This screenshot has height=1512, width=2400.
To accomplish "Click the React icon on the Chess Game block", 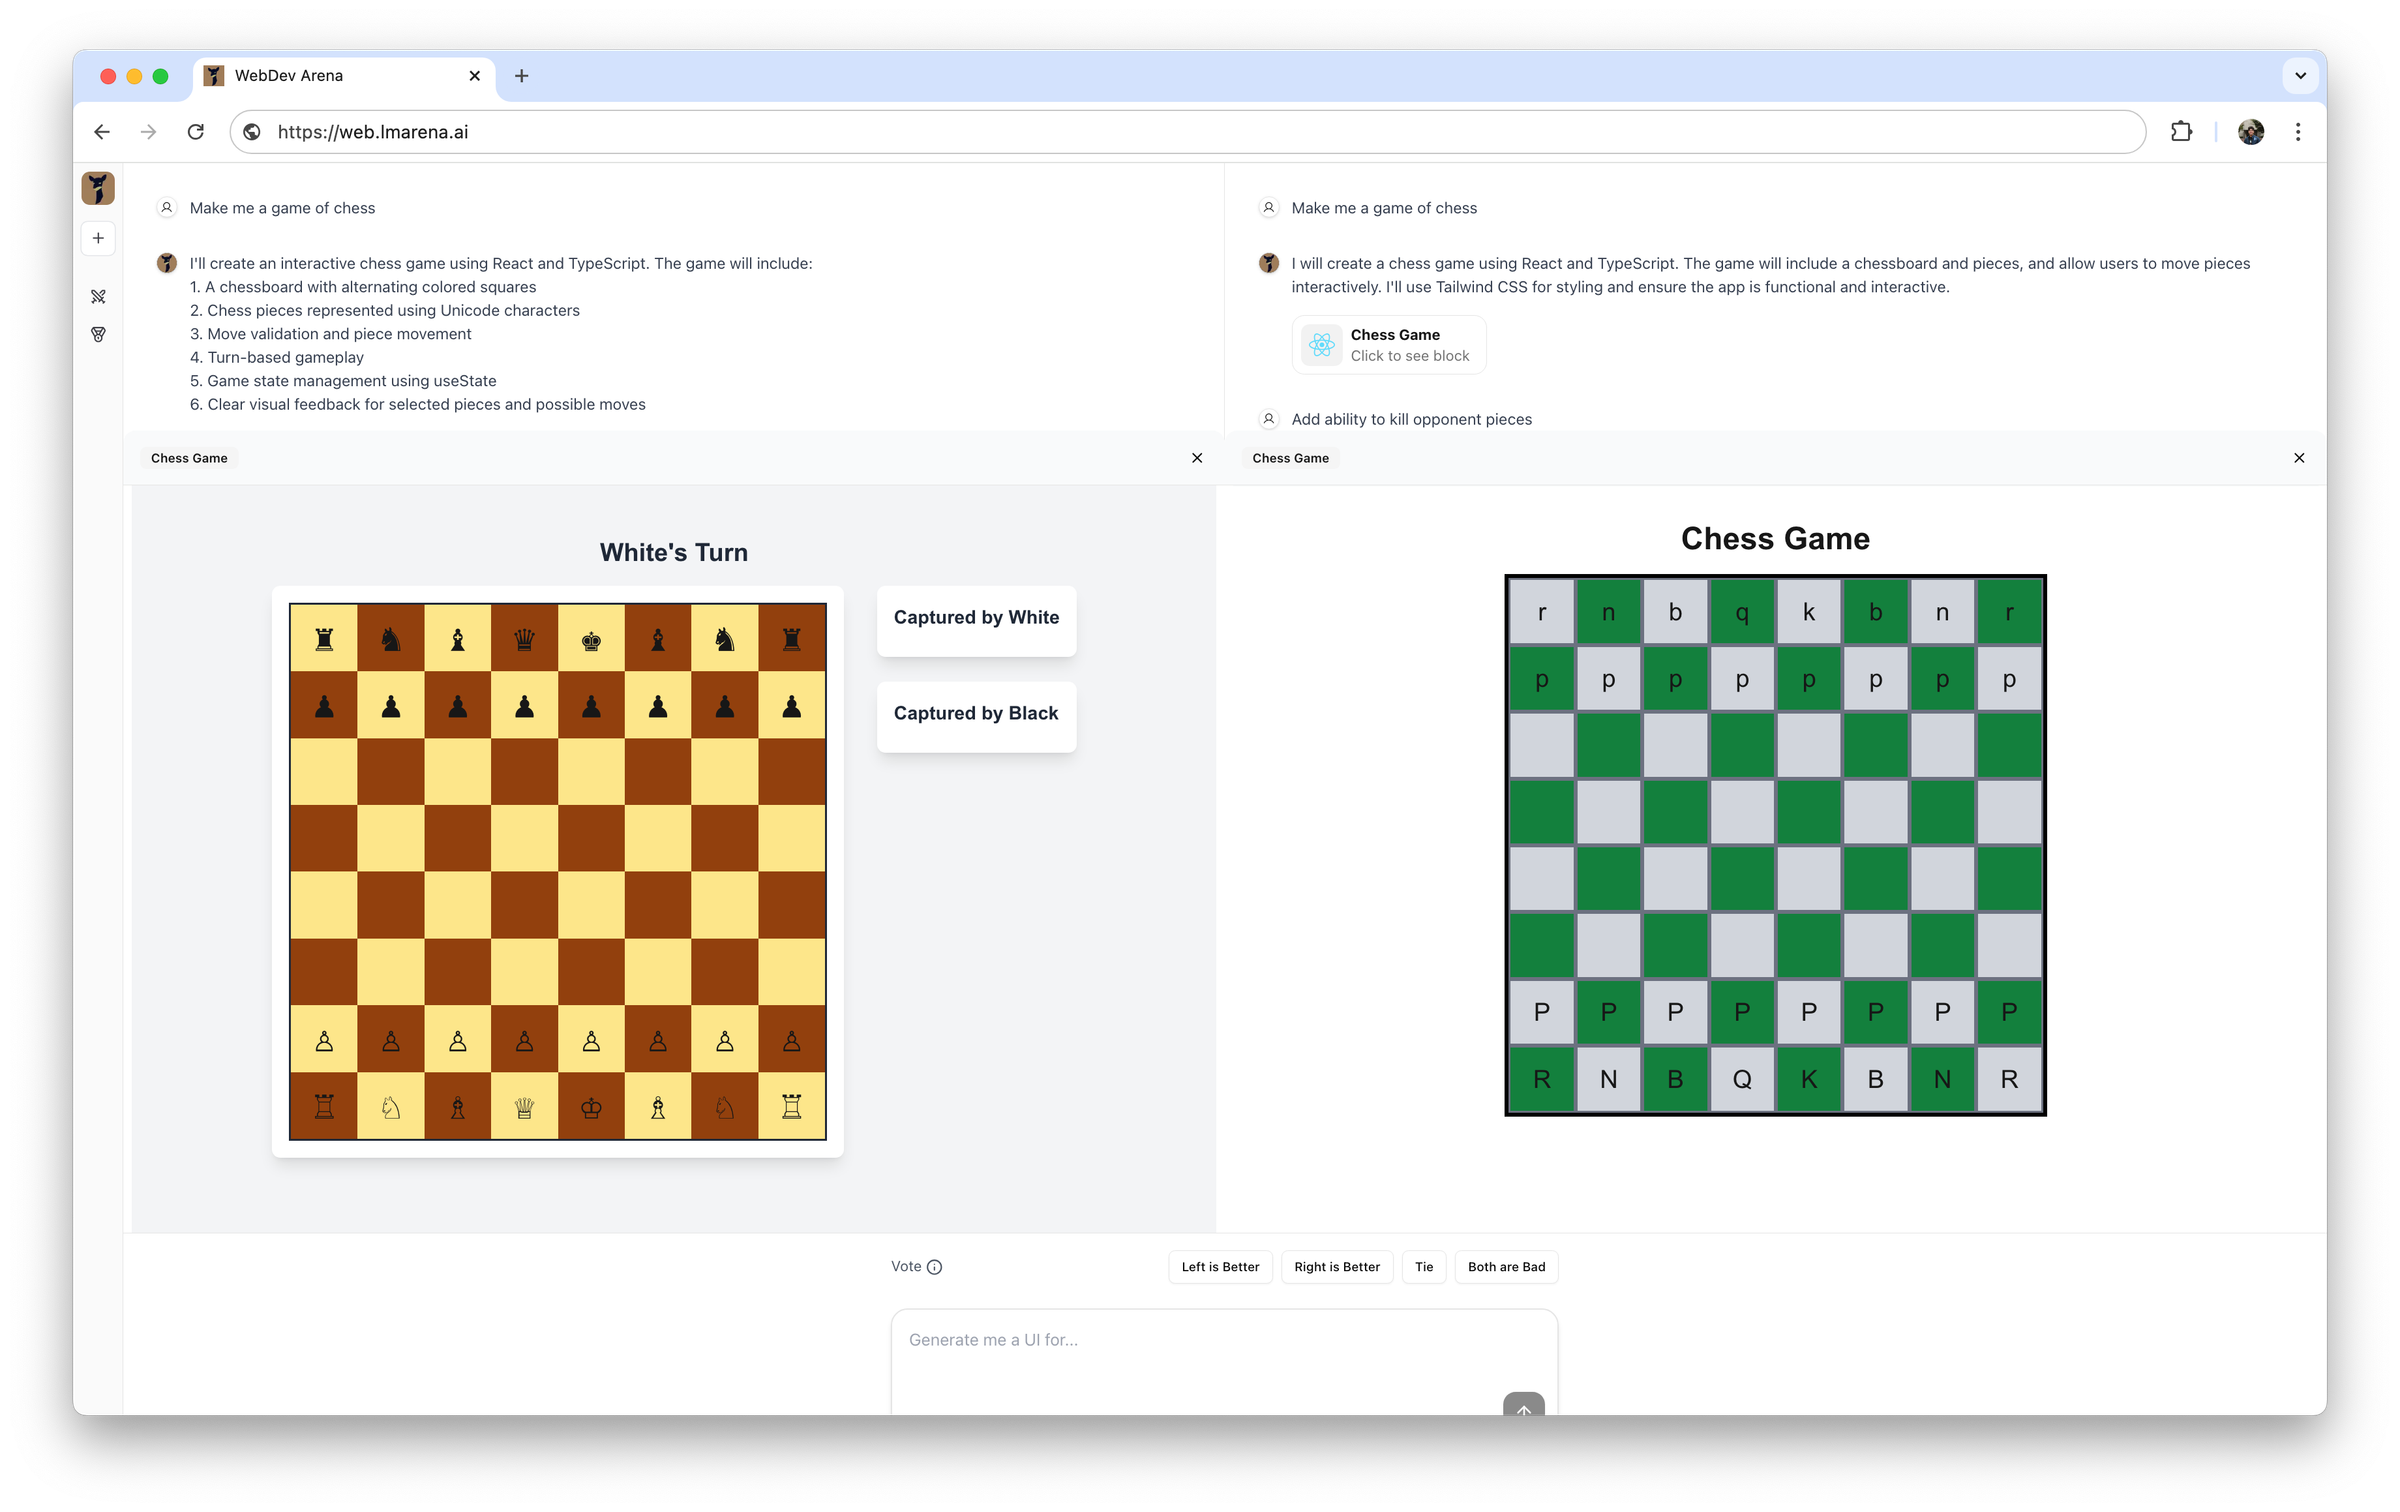I will [x=1321, y=344].
